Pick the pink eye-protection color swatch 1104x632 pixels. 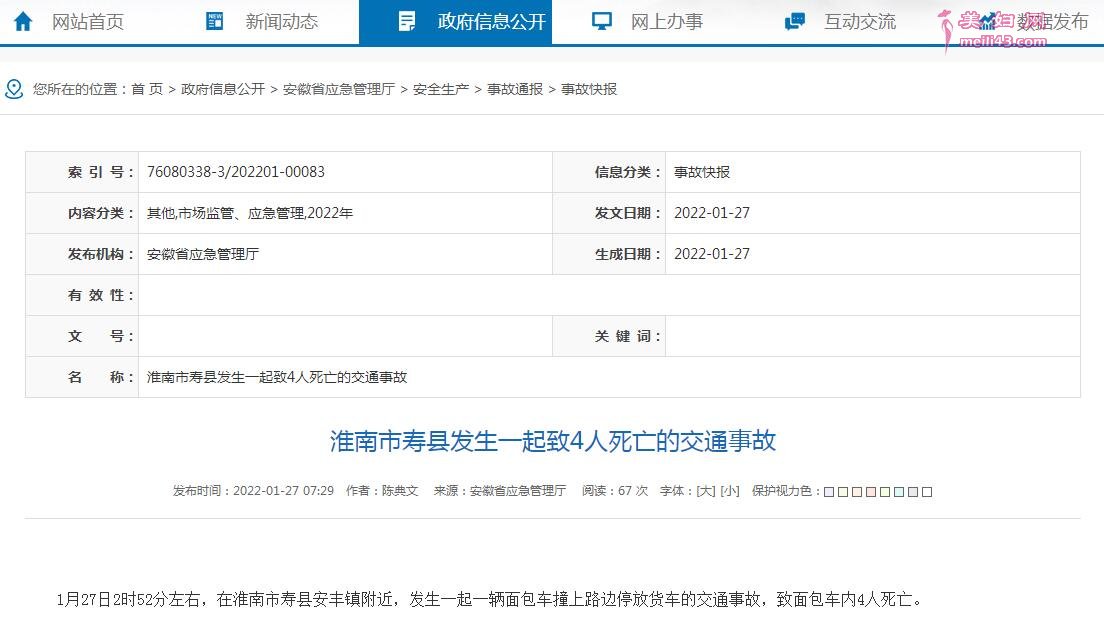[871, 492]
